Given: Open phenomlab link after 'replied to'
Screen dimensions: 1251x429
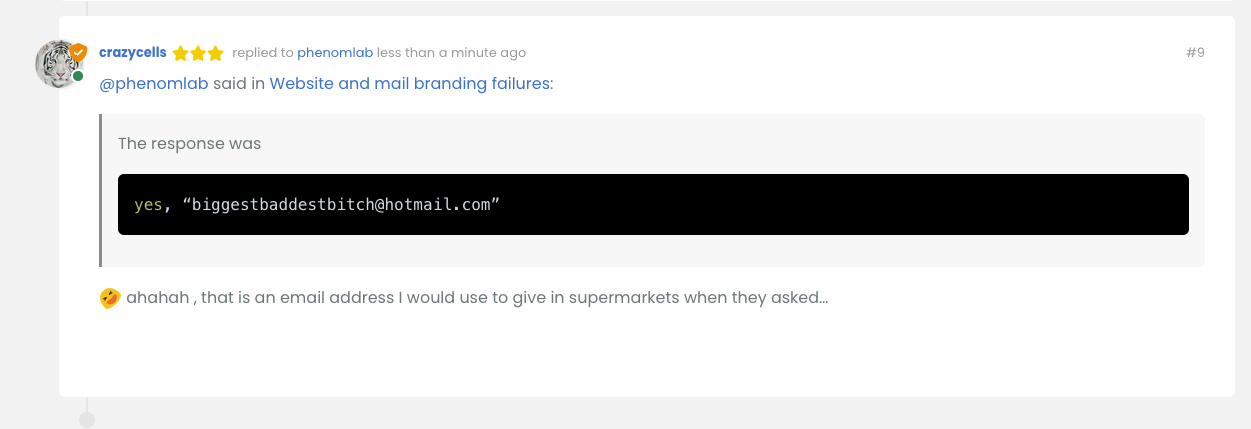Looking at the screenshot, I should click(334, 53).
